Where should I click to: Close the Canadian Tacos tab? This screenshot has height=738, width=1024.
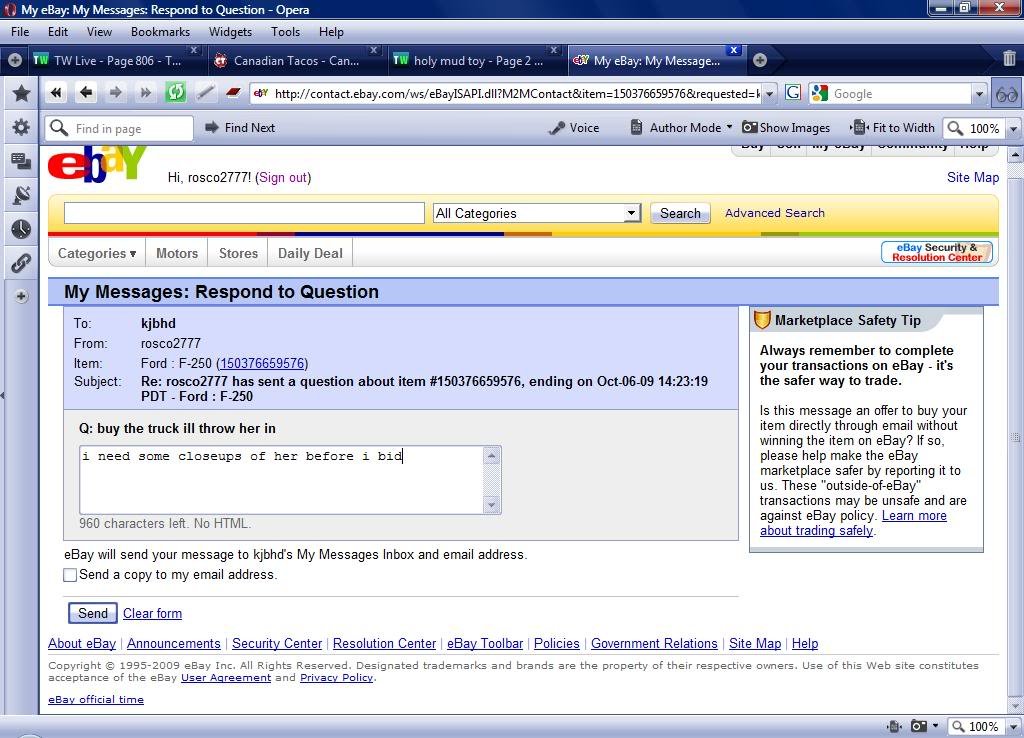pyautogui.click(x=374, y=50)
